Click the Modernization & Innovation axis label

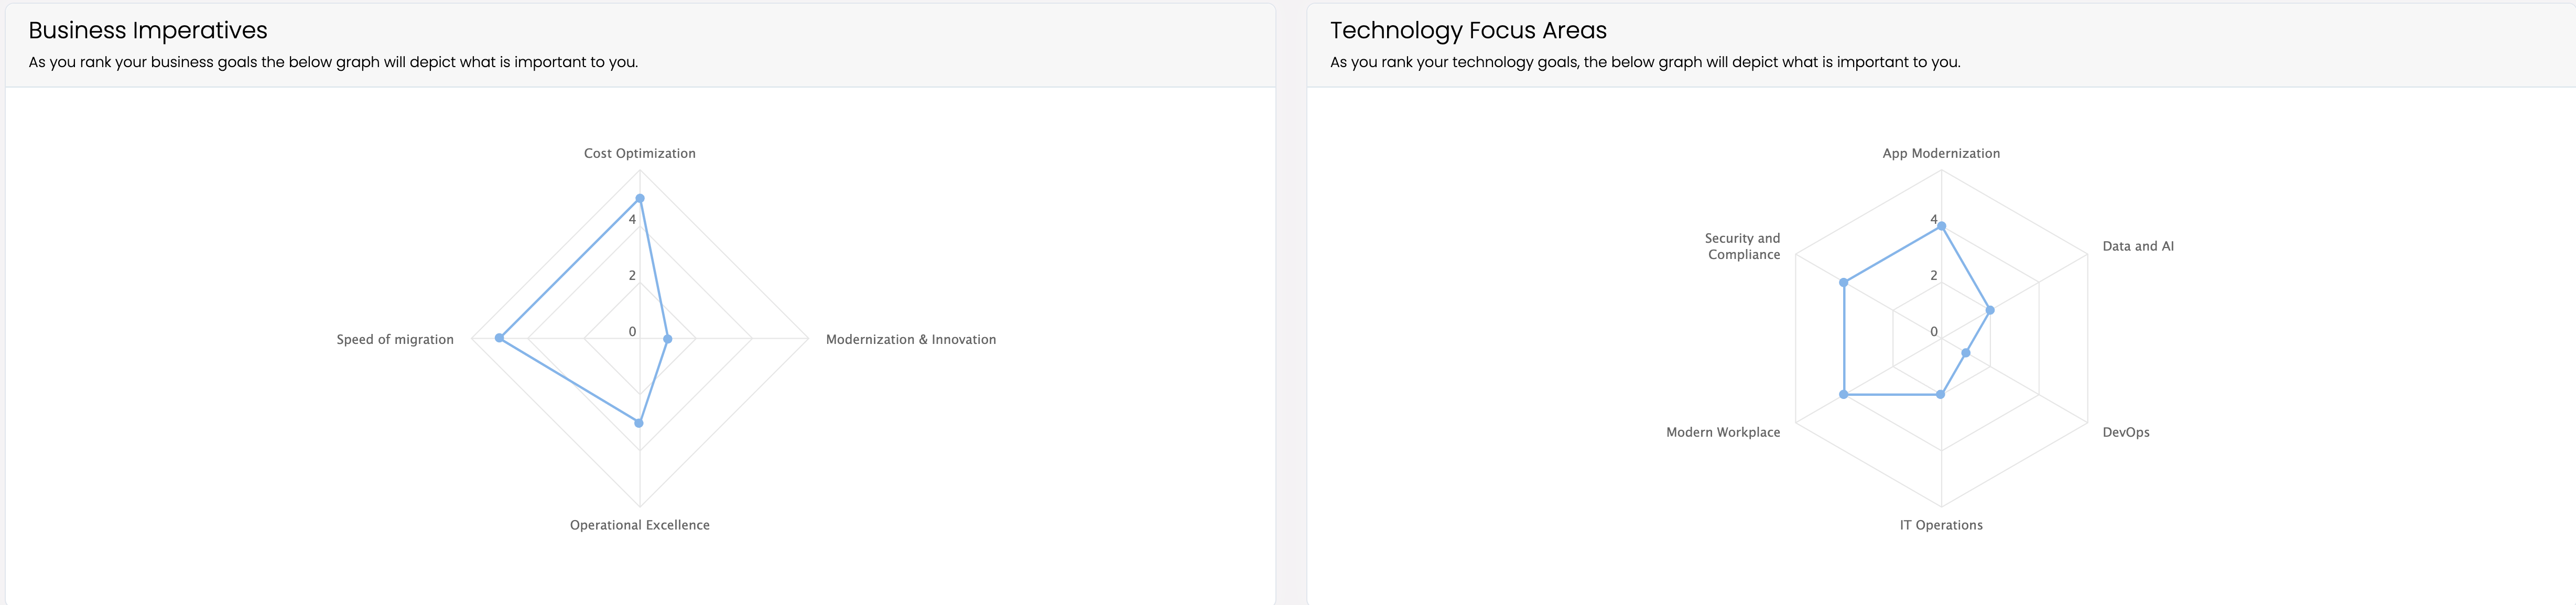point(911,339)
